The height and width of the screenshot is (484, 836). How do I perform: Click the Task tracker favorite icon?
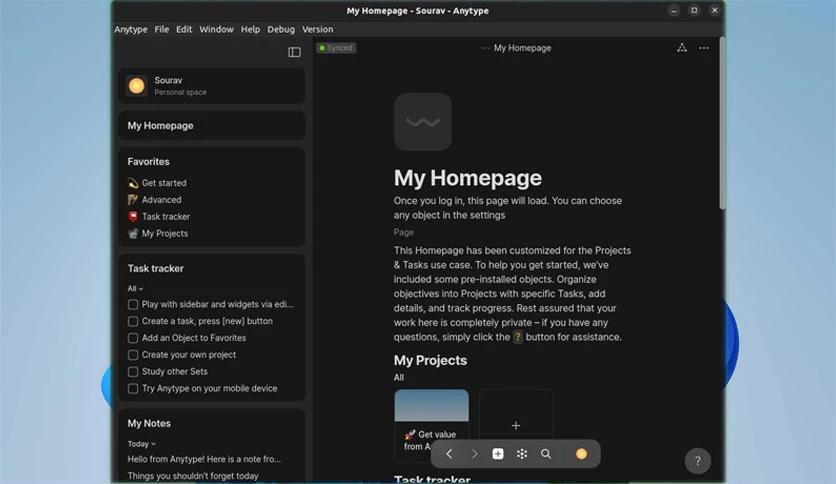(x=133, y=216)
